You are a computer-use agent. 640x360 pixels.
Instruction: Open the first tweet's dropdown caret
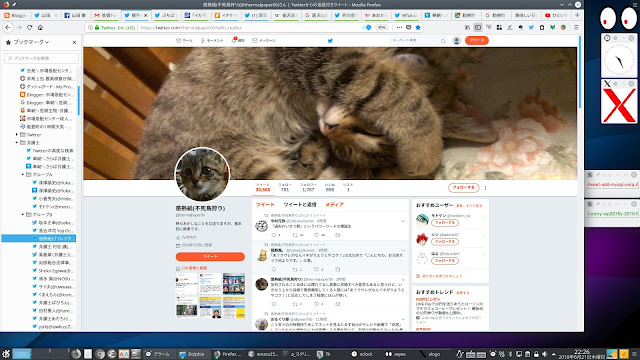(x=403, y=221)
